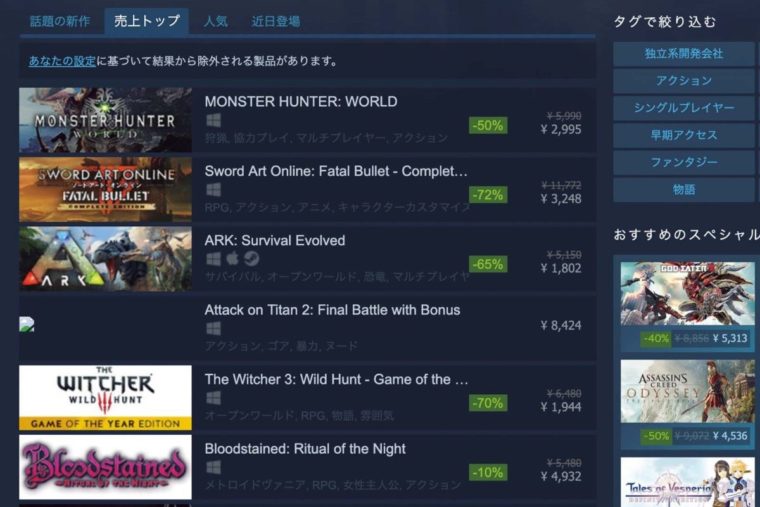The width and height of the screenshot is (760, 507).
Task: Switch to the 話題の新作 tab
Action: [60, 21]
